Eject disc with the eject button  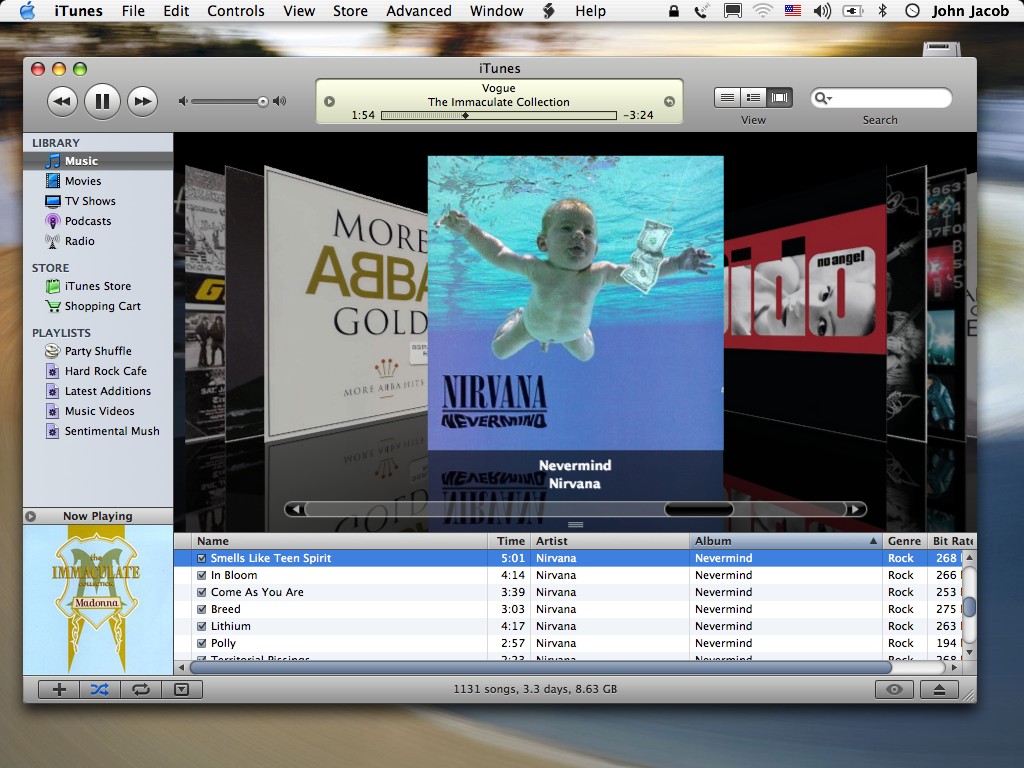pyautogui.click(x=939, y=690)
